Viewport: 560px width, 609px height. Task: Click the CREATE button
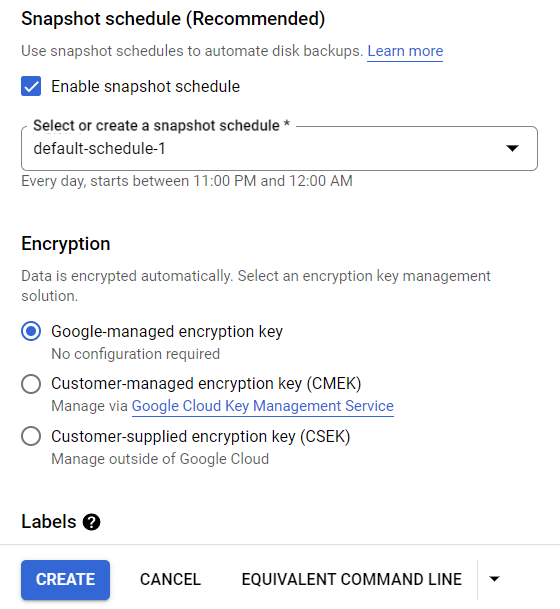[65, 579]
